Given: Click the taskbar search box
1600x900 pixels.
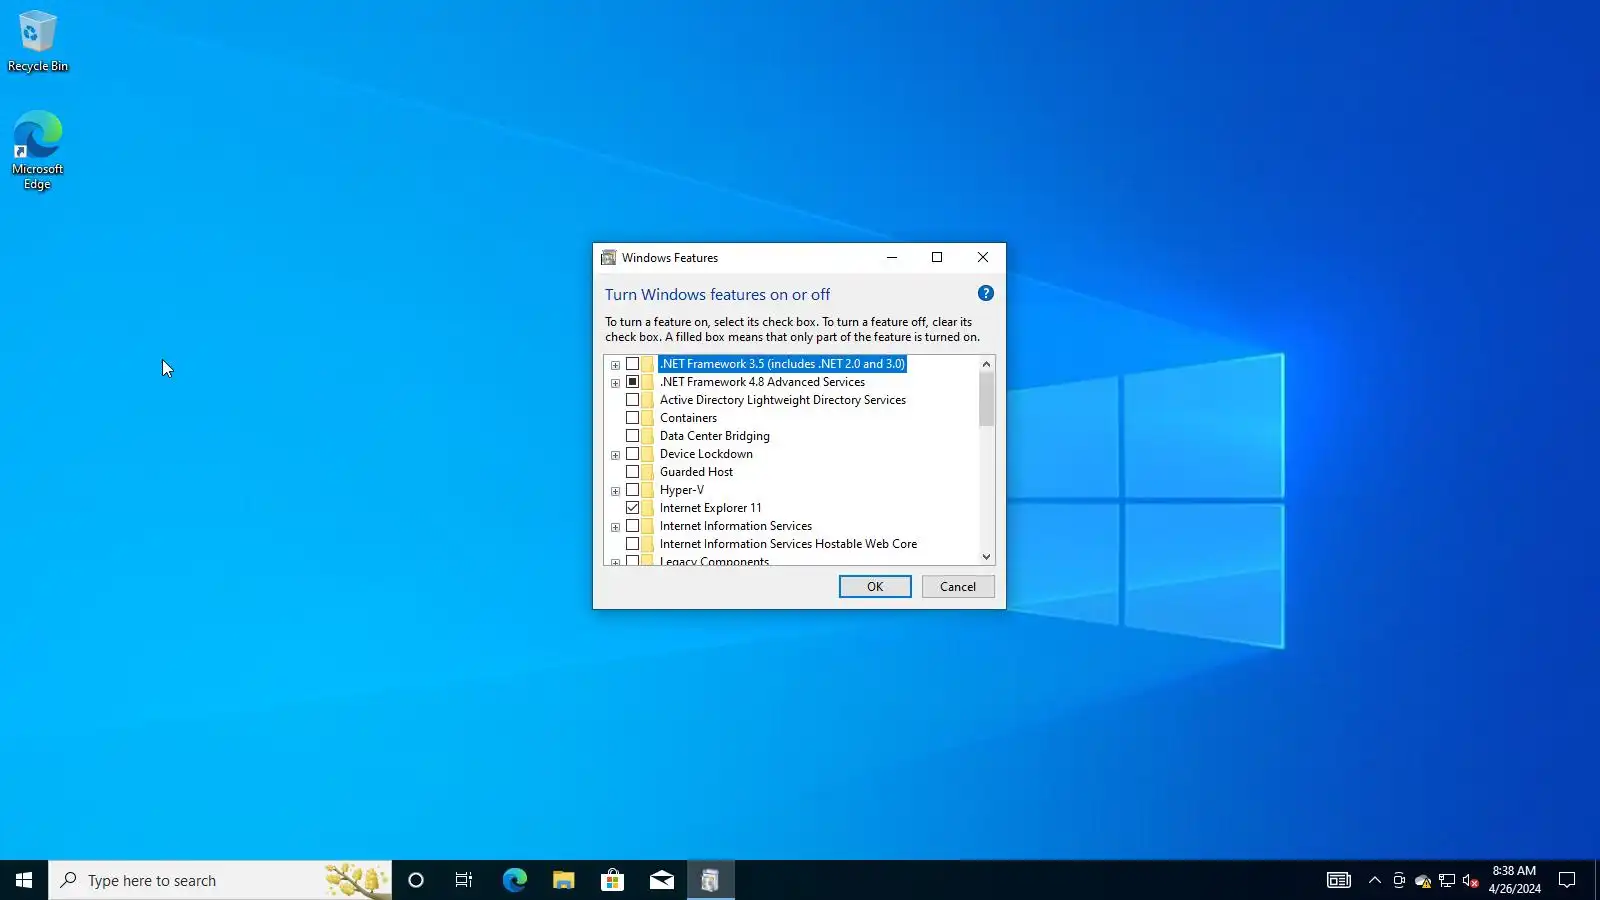Looking at the screenshot, I should click(x=220, y=880).
